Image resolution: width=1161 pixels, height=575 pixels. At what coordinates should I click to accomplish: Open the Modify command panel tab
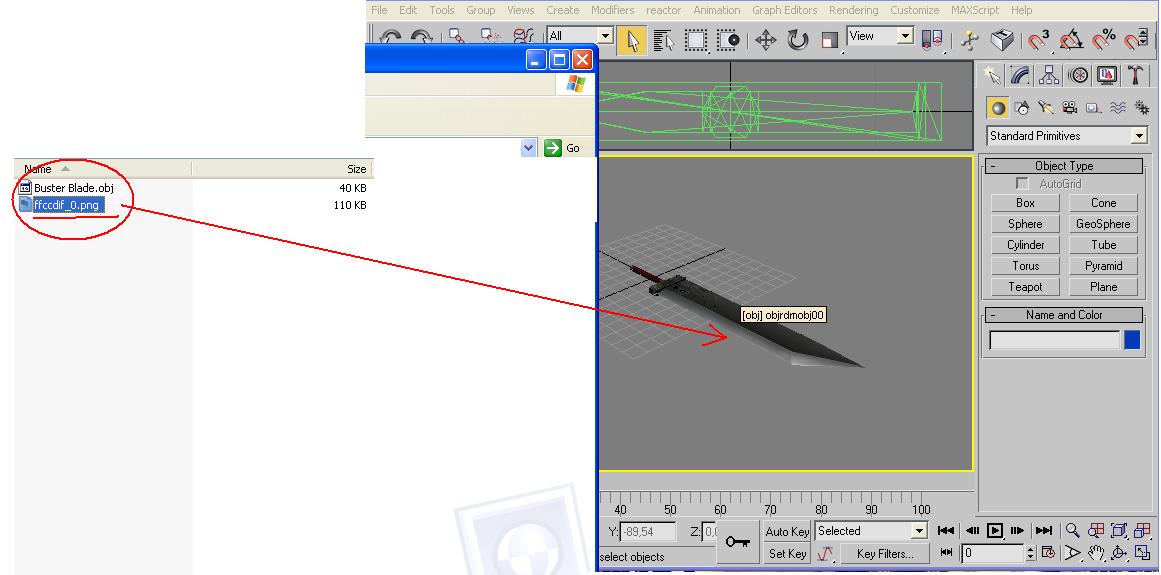(x=1020, y=75)
